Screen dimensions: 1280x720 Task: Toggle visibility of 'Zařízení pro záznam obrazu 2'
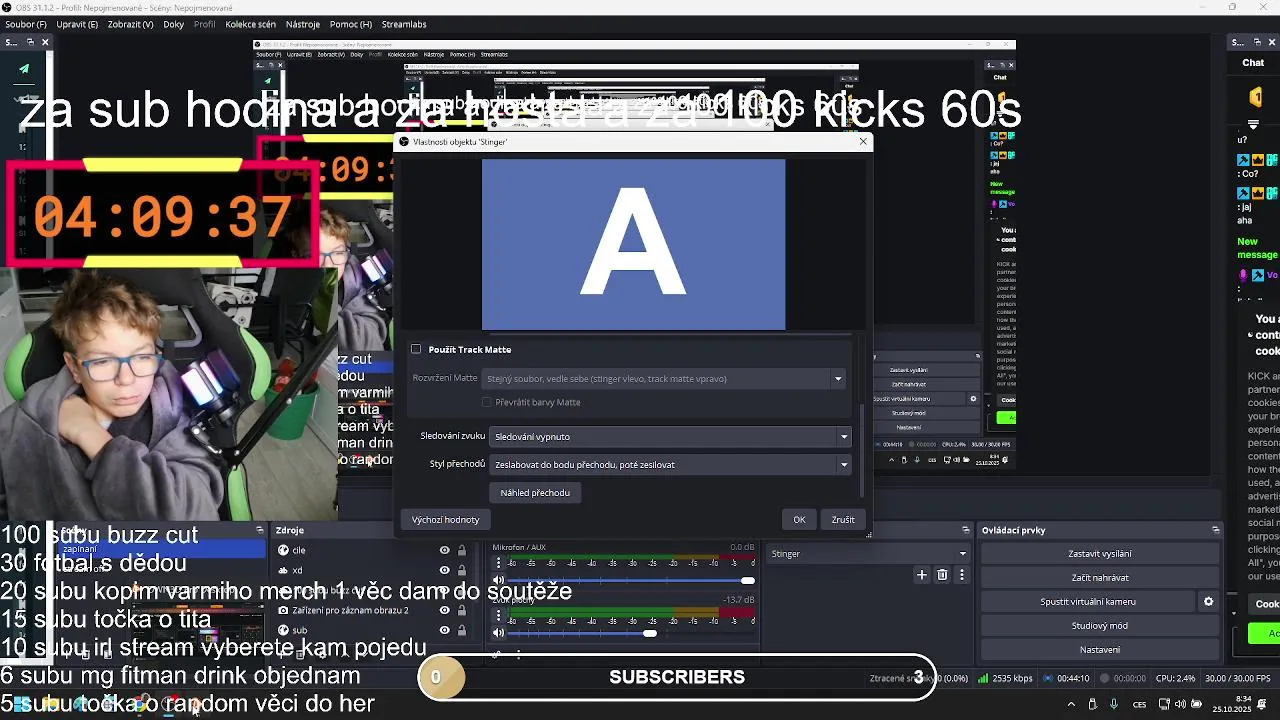(444, 610)
